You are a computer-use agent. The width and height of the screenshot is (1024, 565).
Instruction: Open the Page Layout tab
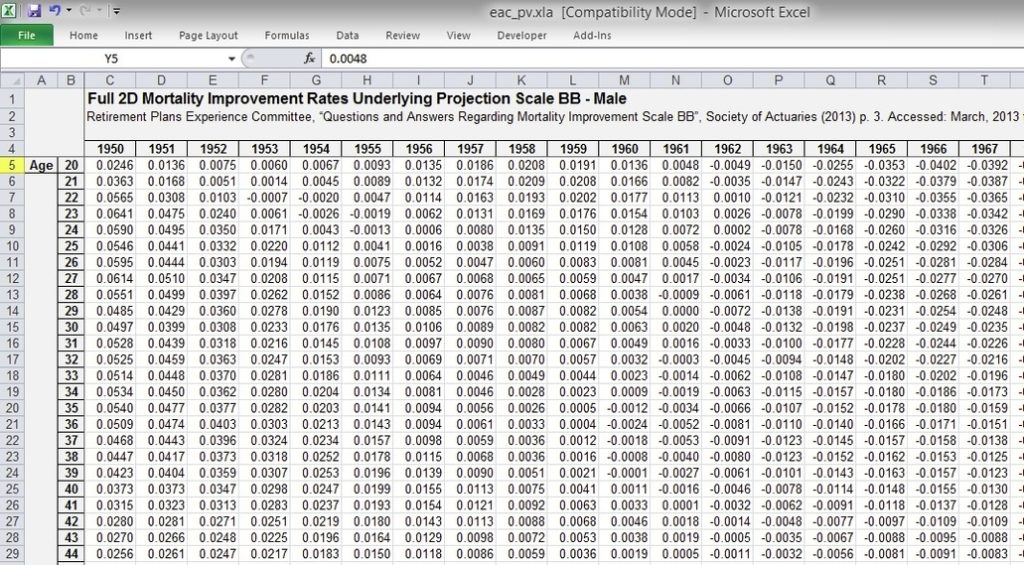click(x=208, y=35)
